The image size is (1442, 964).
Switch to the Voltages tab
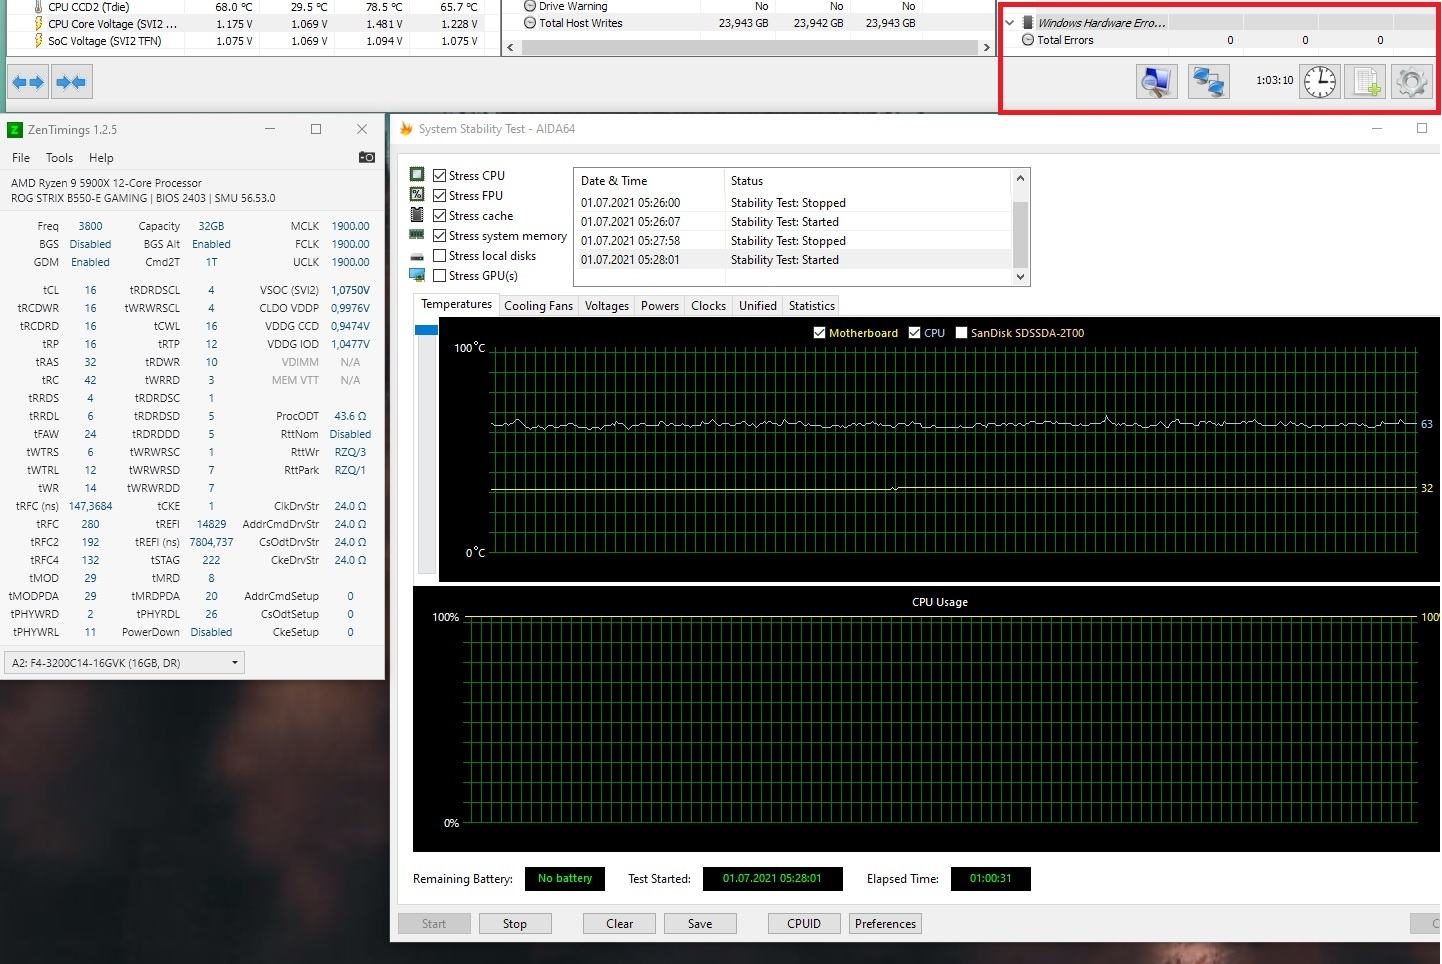coord(606,306)
